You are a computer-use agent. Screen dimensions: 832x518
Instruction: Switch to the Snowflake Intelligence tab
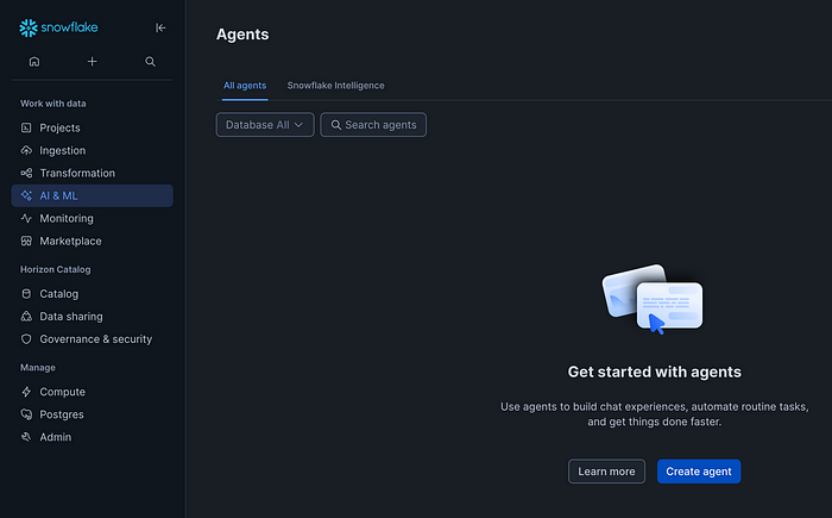[x=335, y=86]
